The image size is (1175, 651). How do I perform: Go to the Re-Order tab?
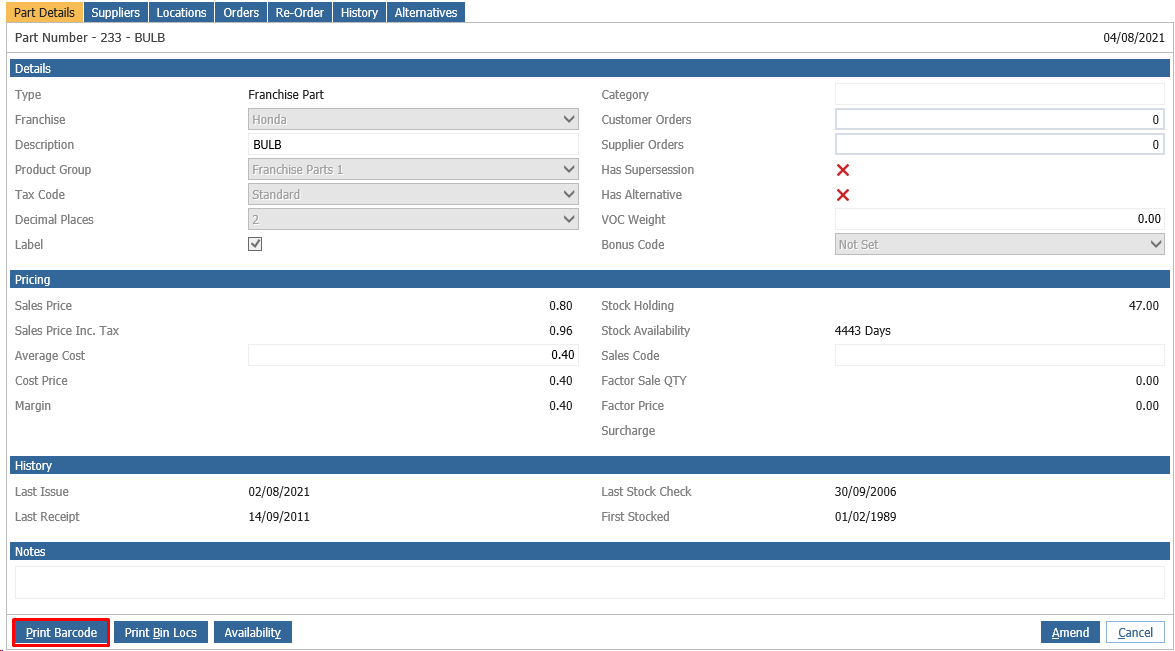[x=300, y=13]
